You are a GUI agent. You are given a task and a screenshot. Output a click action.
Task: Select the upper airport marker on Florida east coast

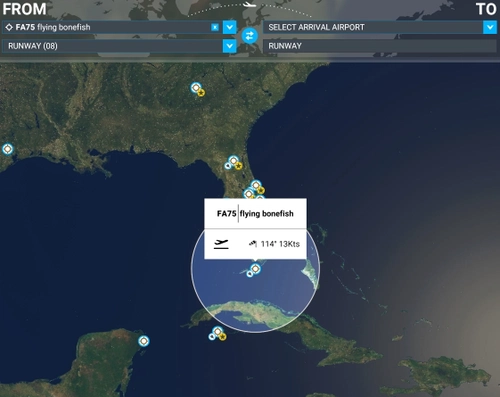256,185
